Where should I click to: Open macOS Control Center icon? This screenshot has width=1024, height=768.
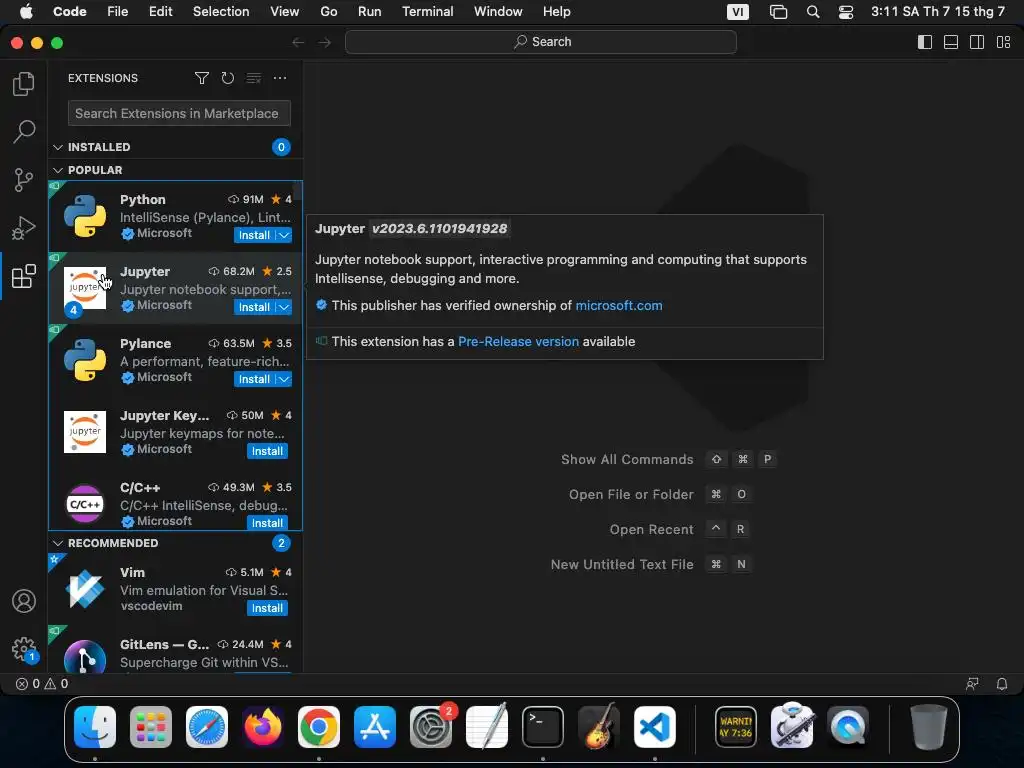coord(846,12)
